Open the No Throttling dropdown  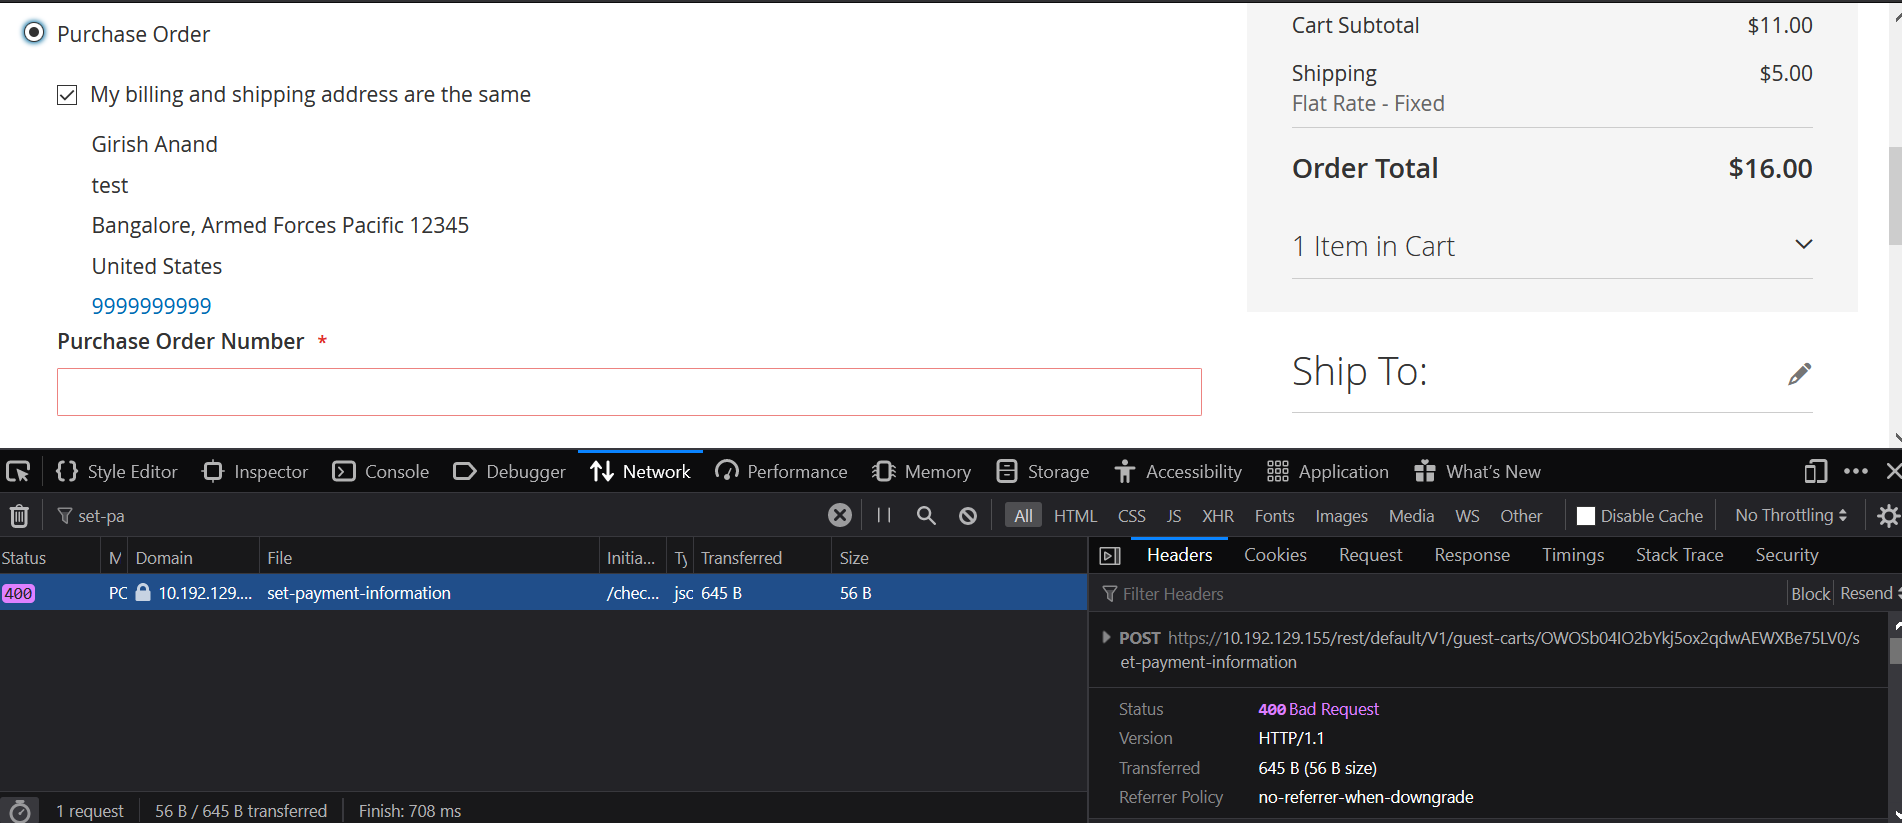(1791, 515)
